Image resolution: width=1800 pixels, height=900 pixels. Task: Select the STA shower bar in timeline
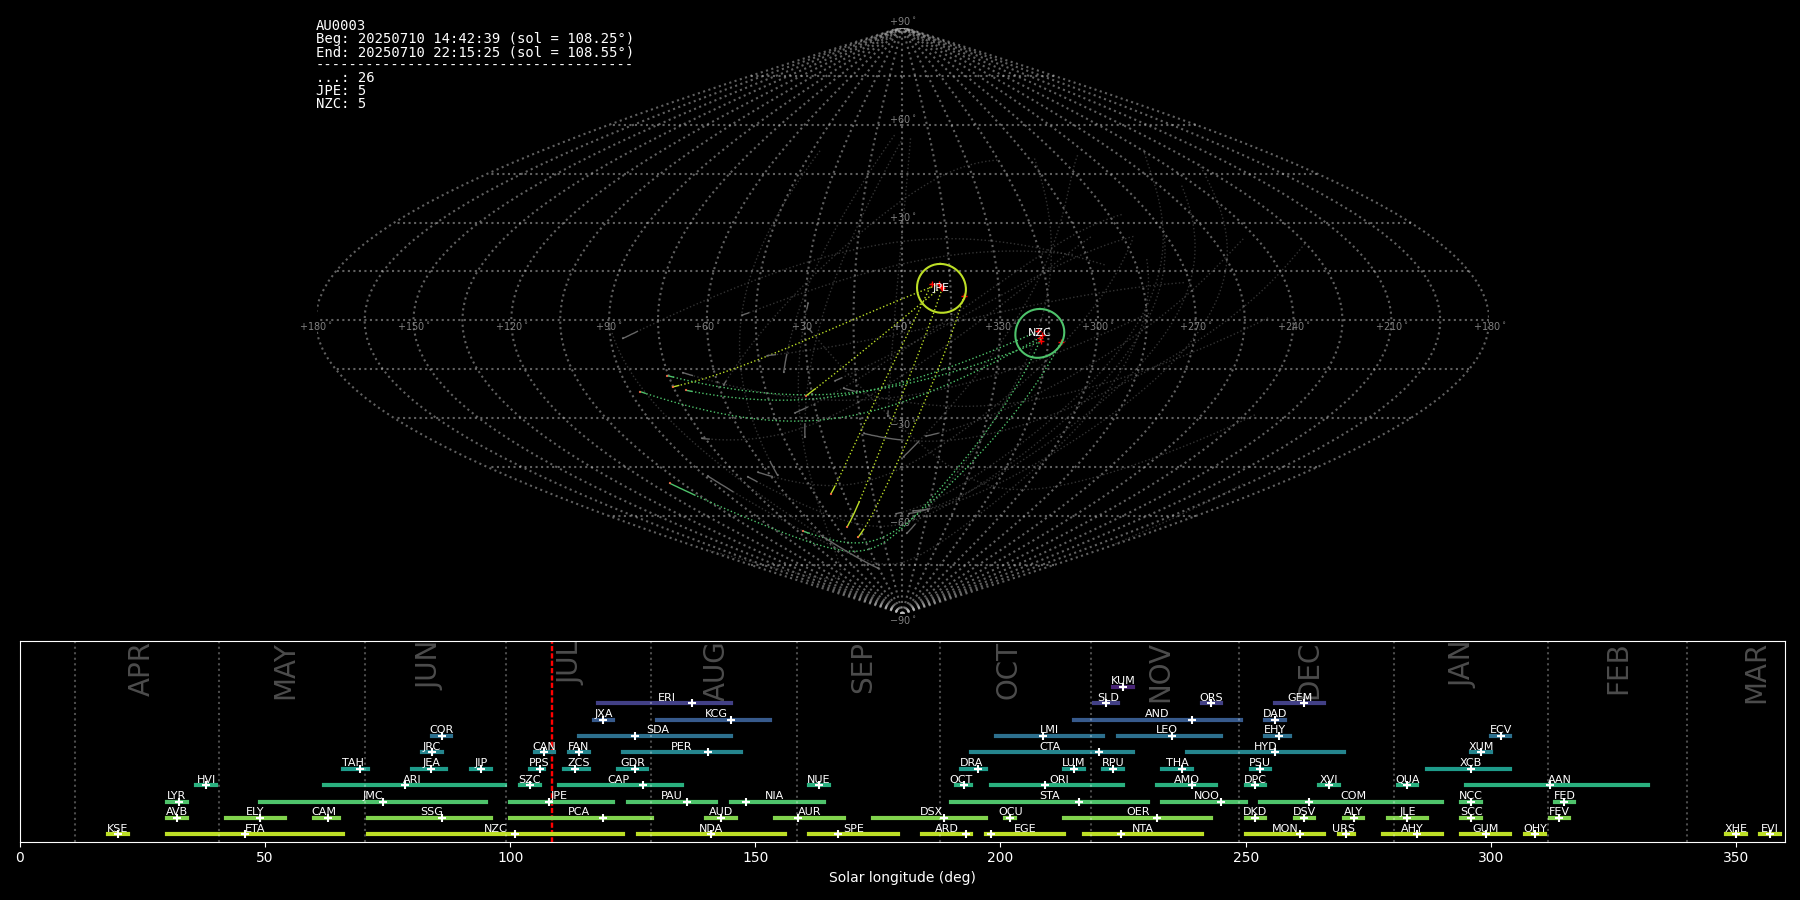click(x=1049, y=802)
